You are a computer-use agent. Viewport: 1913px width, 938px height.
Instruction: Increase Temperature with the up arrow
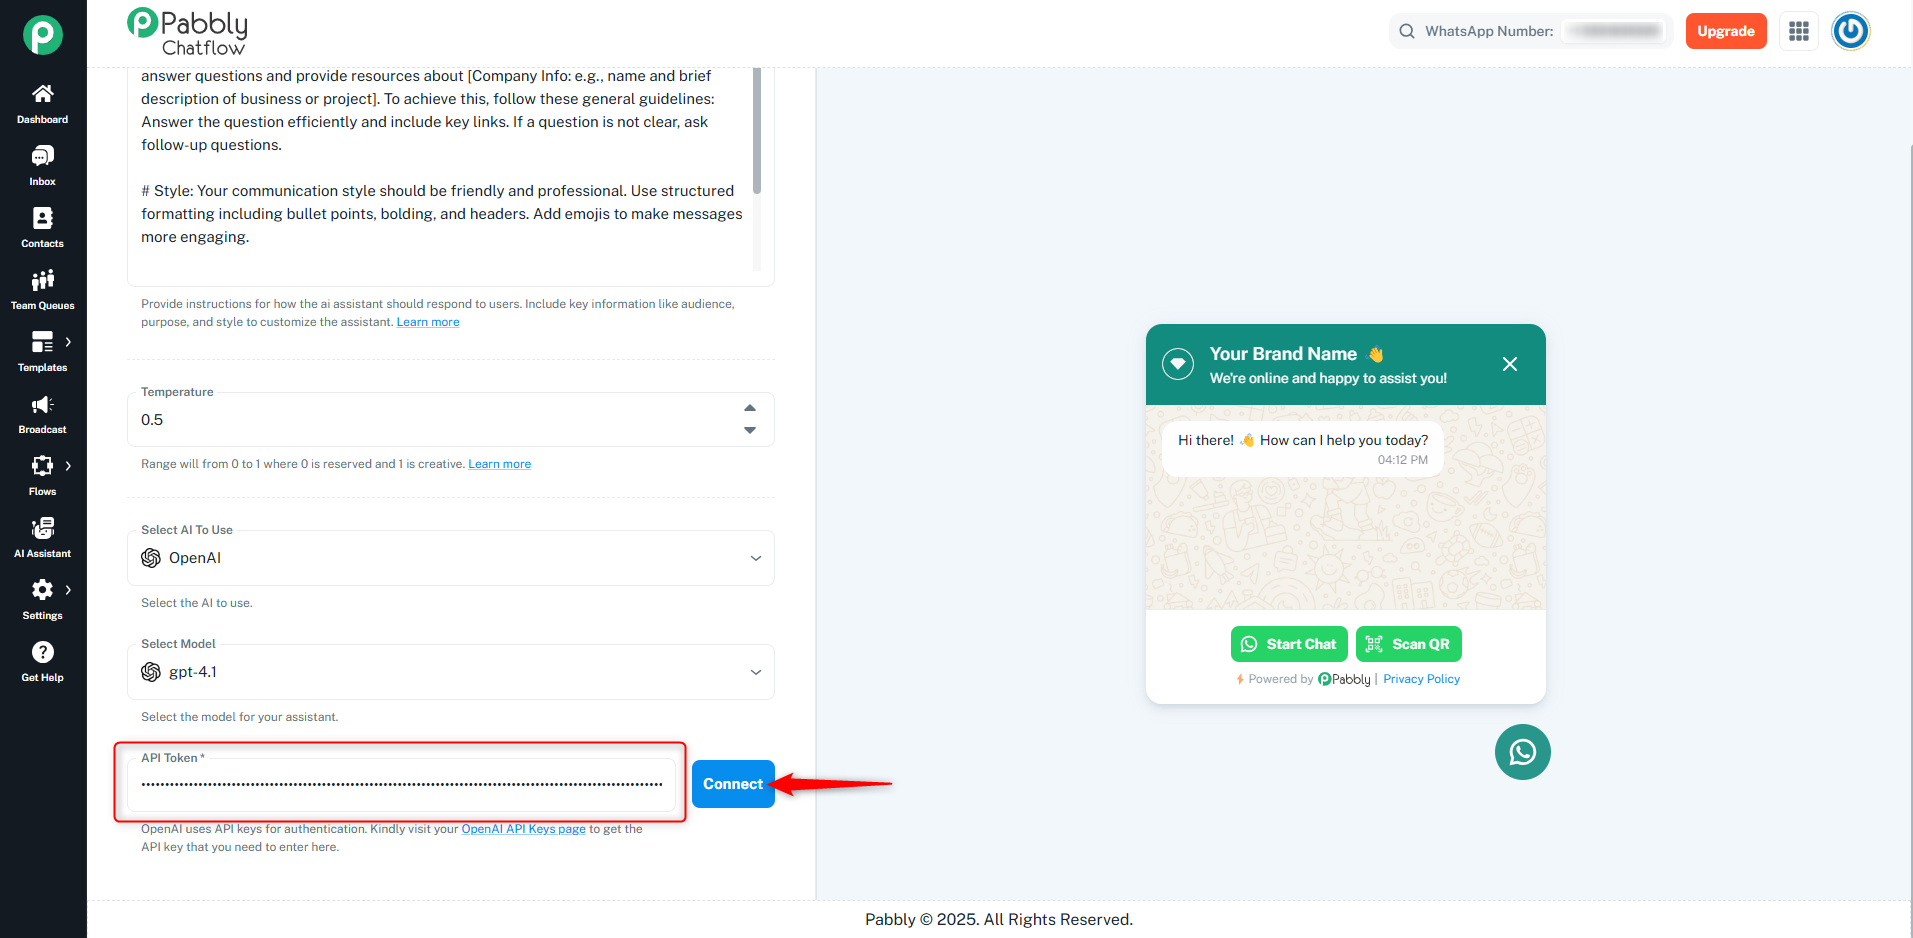tap(750, 408)
